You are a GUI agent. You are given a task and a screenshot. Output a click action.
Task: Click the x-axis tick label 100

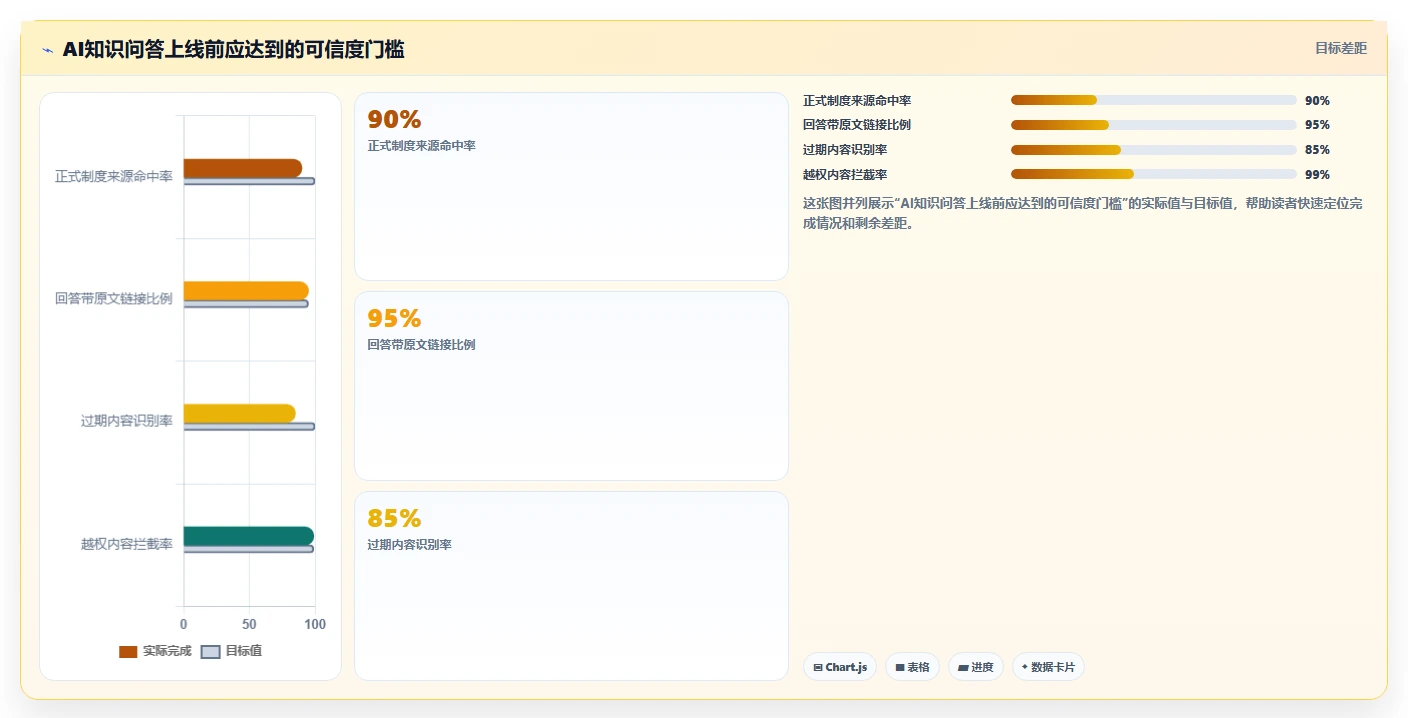tap(315, 624)
